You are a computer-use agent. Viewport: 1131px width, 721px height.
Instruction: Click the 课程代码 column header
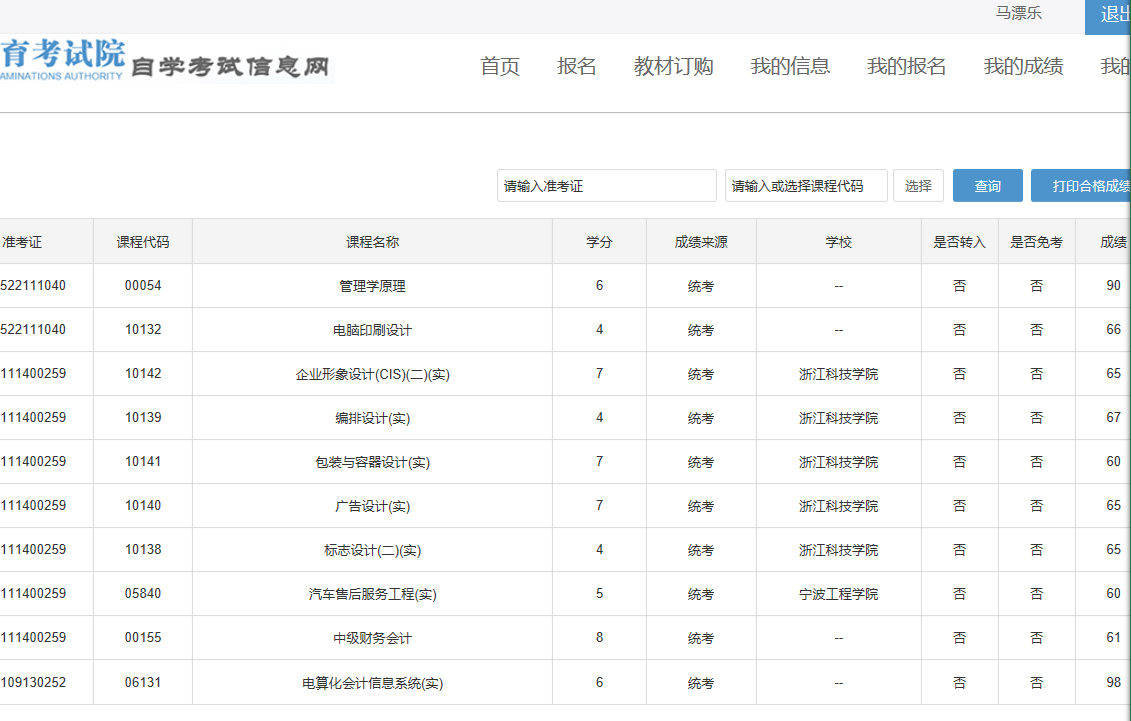coord(143,242)
